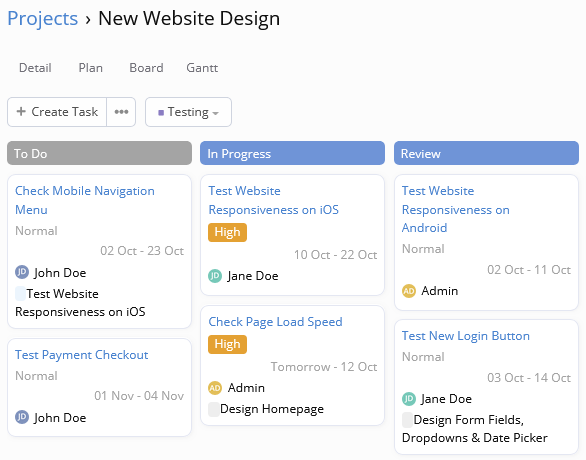
Task: Click date range 10 Oct - 22 Oct
Action: click(x=336, y=254)
